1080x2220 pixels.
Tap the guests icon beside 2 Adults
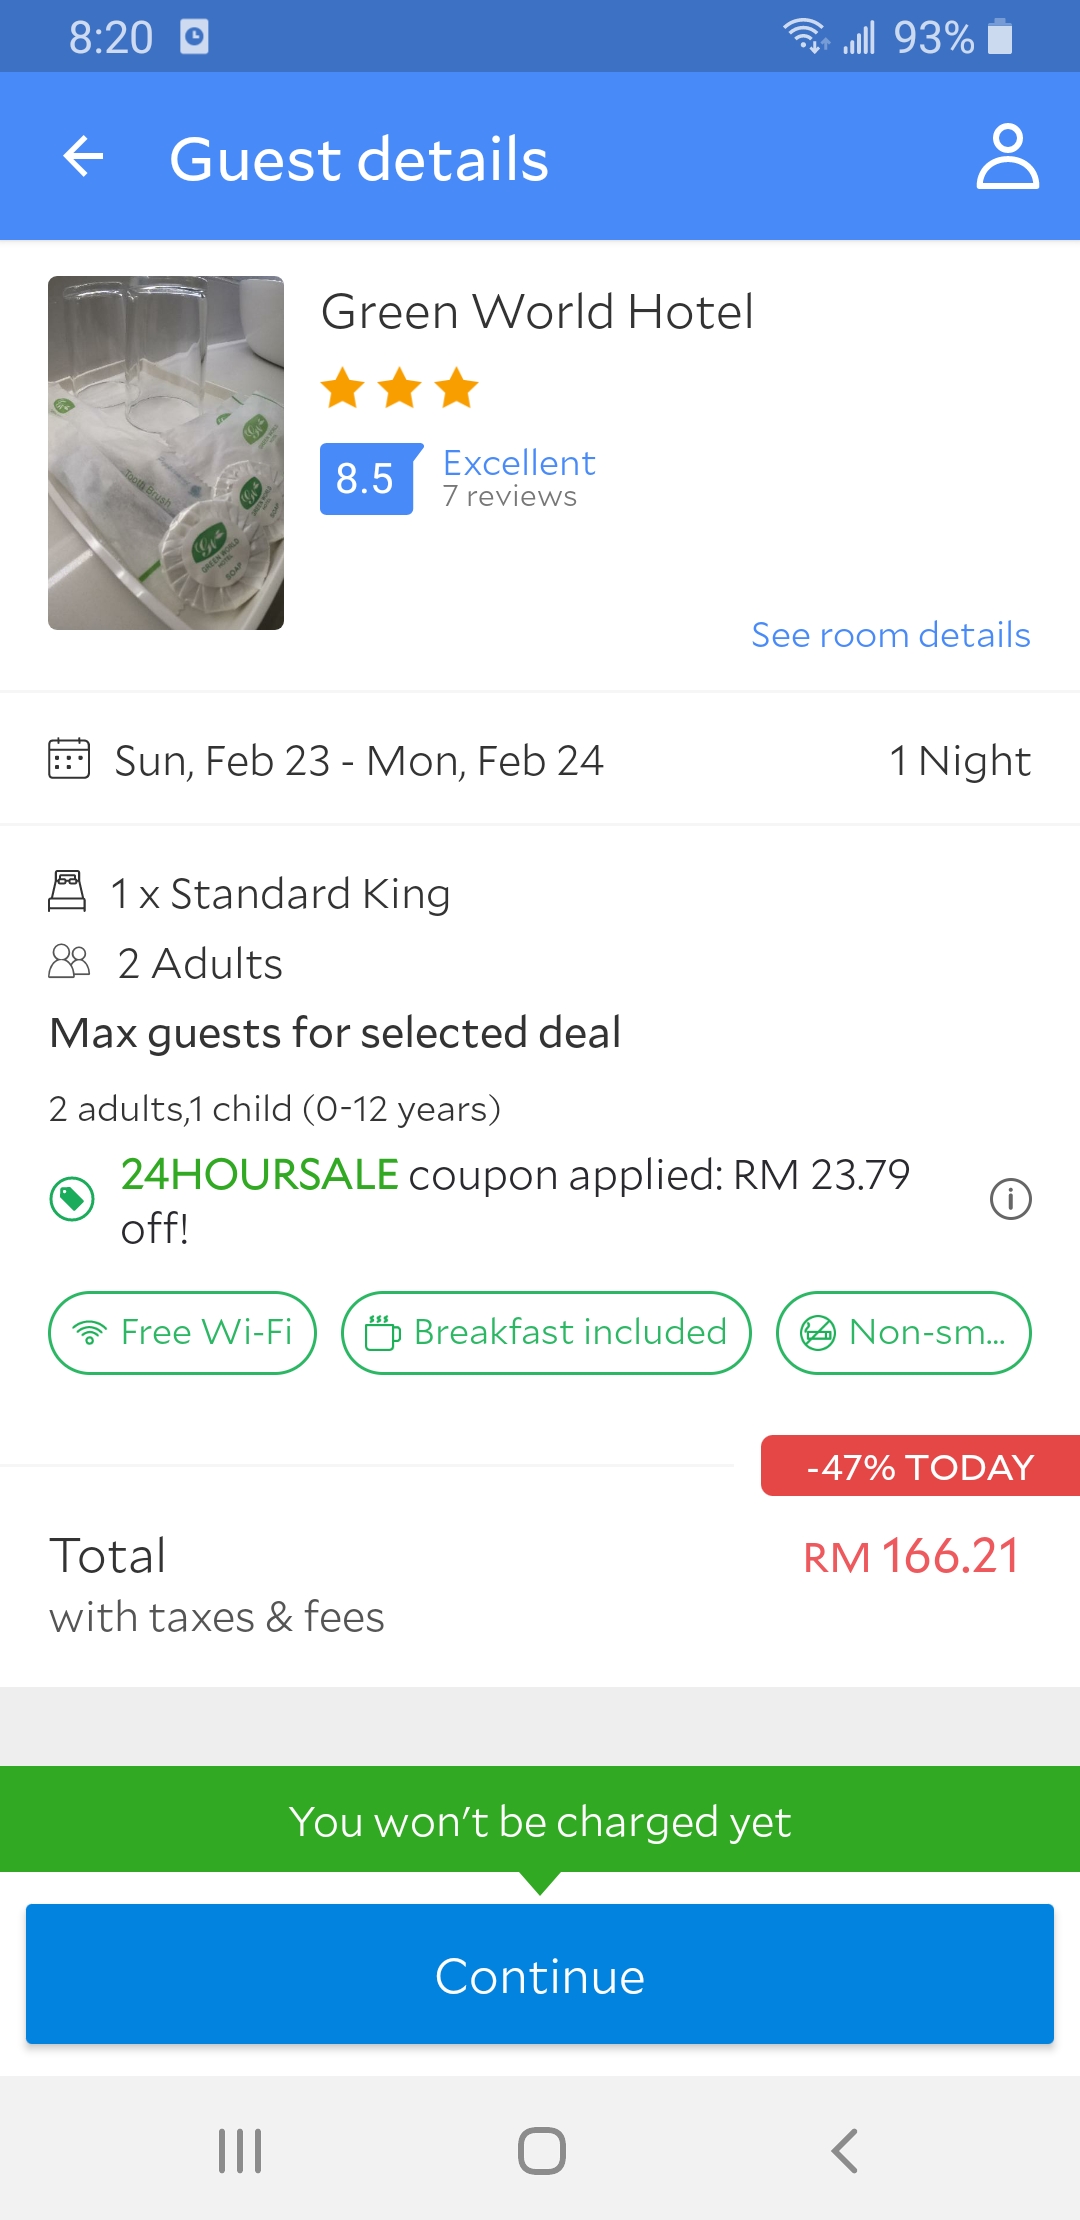pyautogui.click(x=69, y=962)
